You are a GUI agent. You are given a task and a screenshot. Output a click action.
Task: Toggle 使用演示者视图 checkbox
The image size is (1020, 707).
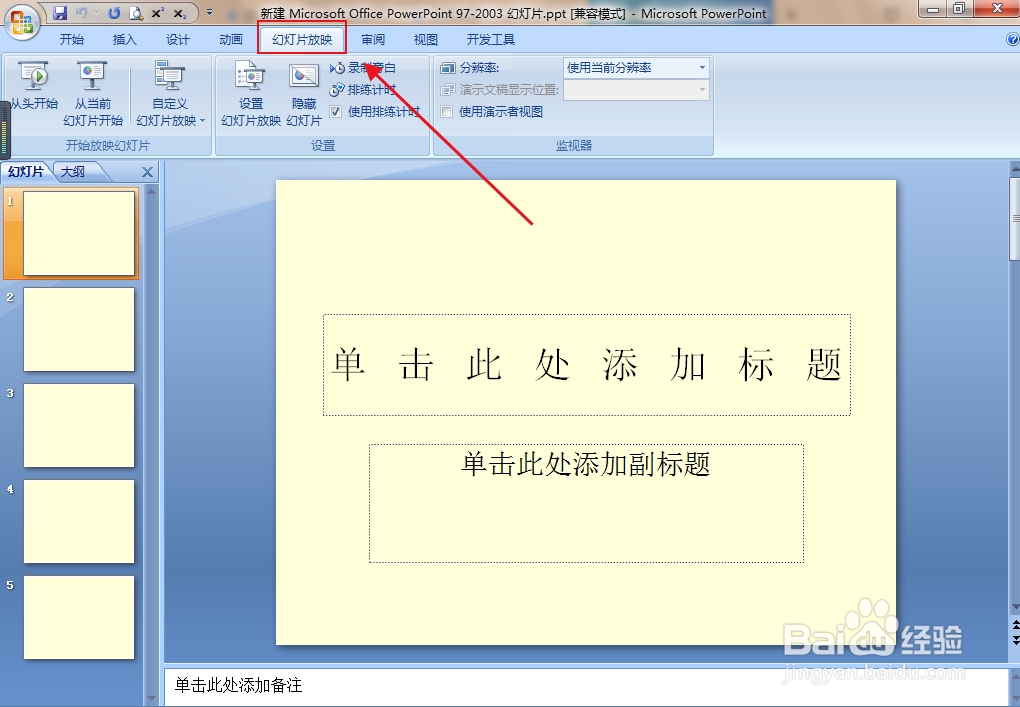447,112
